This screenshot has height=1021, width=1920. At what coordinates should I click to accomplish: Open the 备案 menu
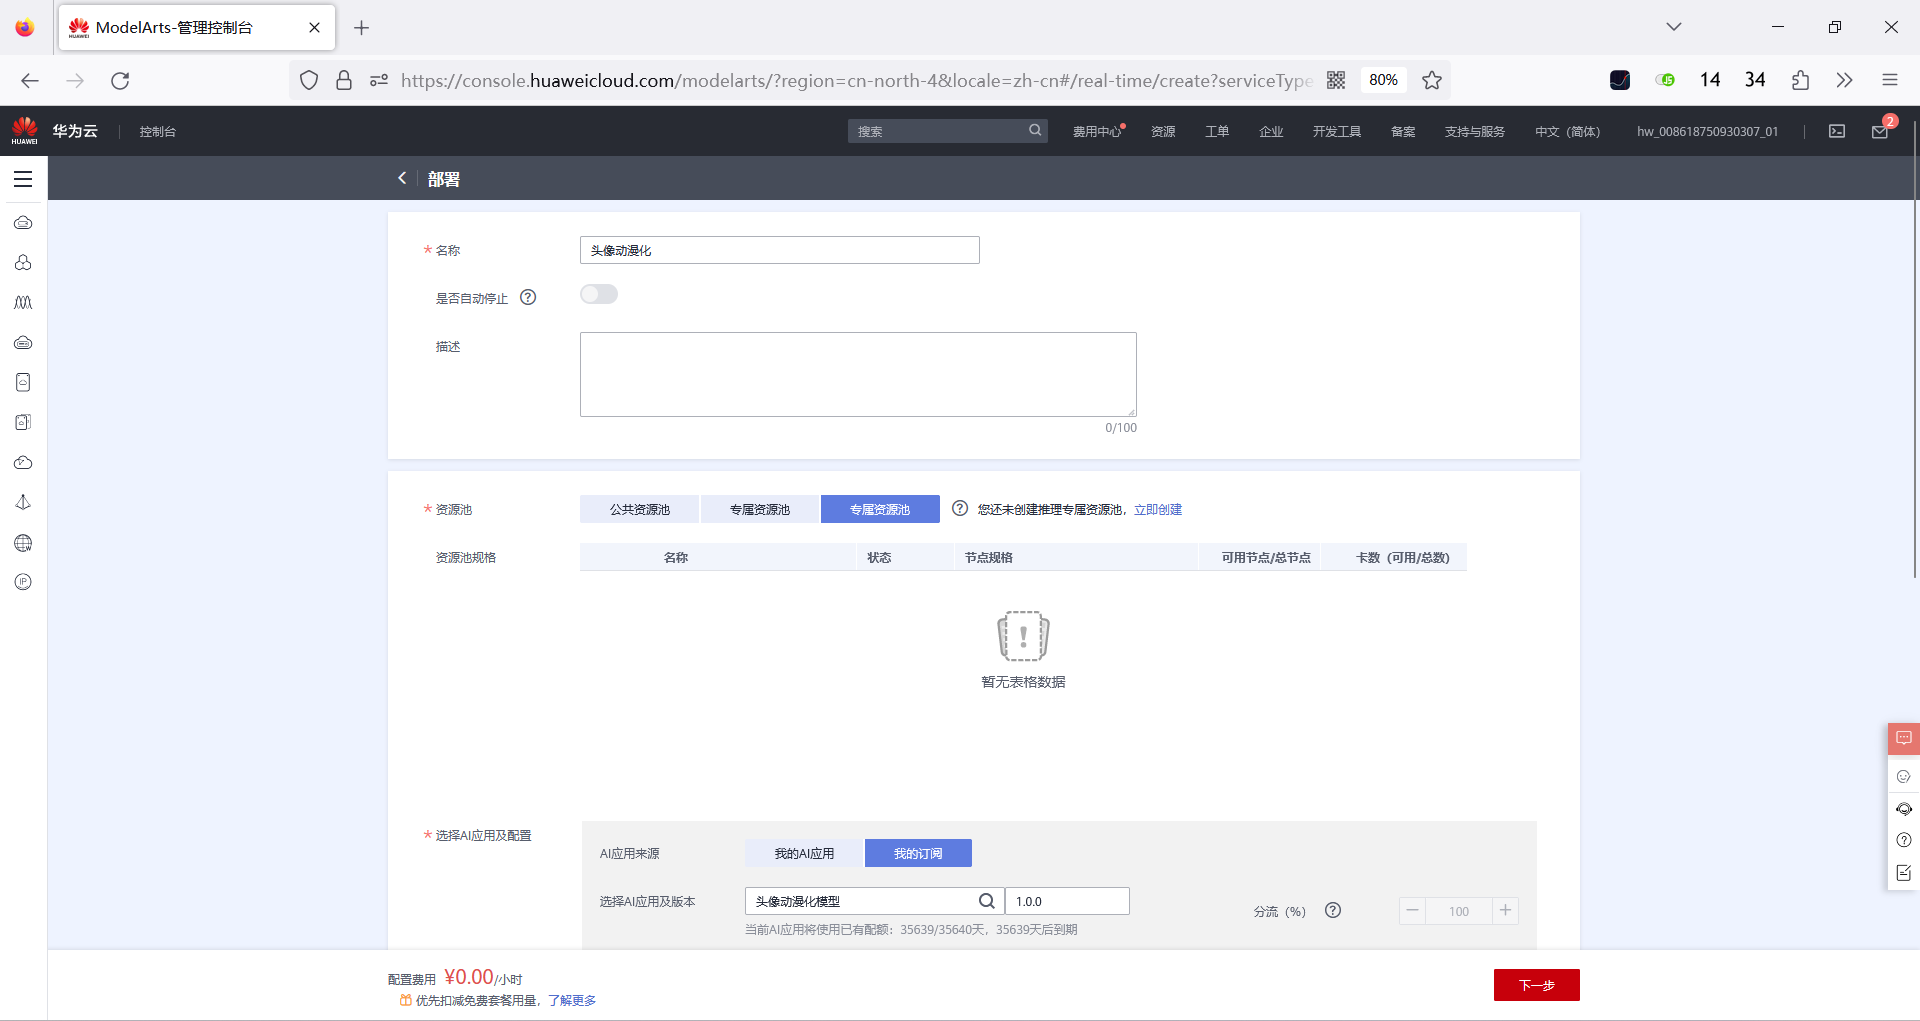coord(1403,131)
